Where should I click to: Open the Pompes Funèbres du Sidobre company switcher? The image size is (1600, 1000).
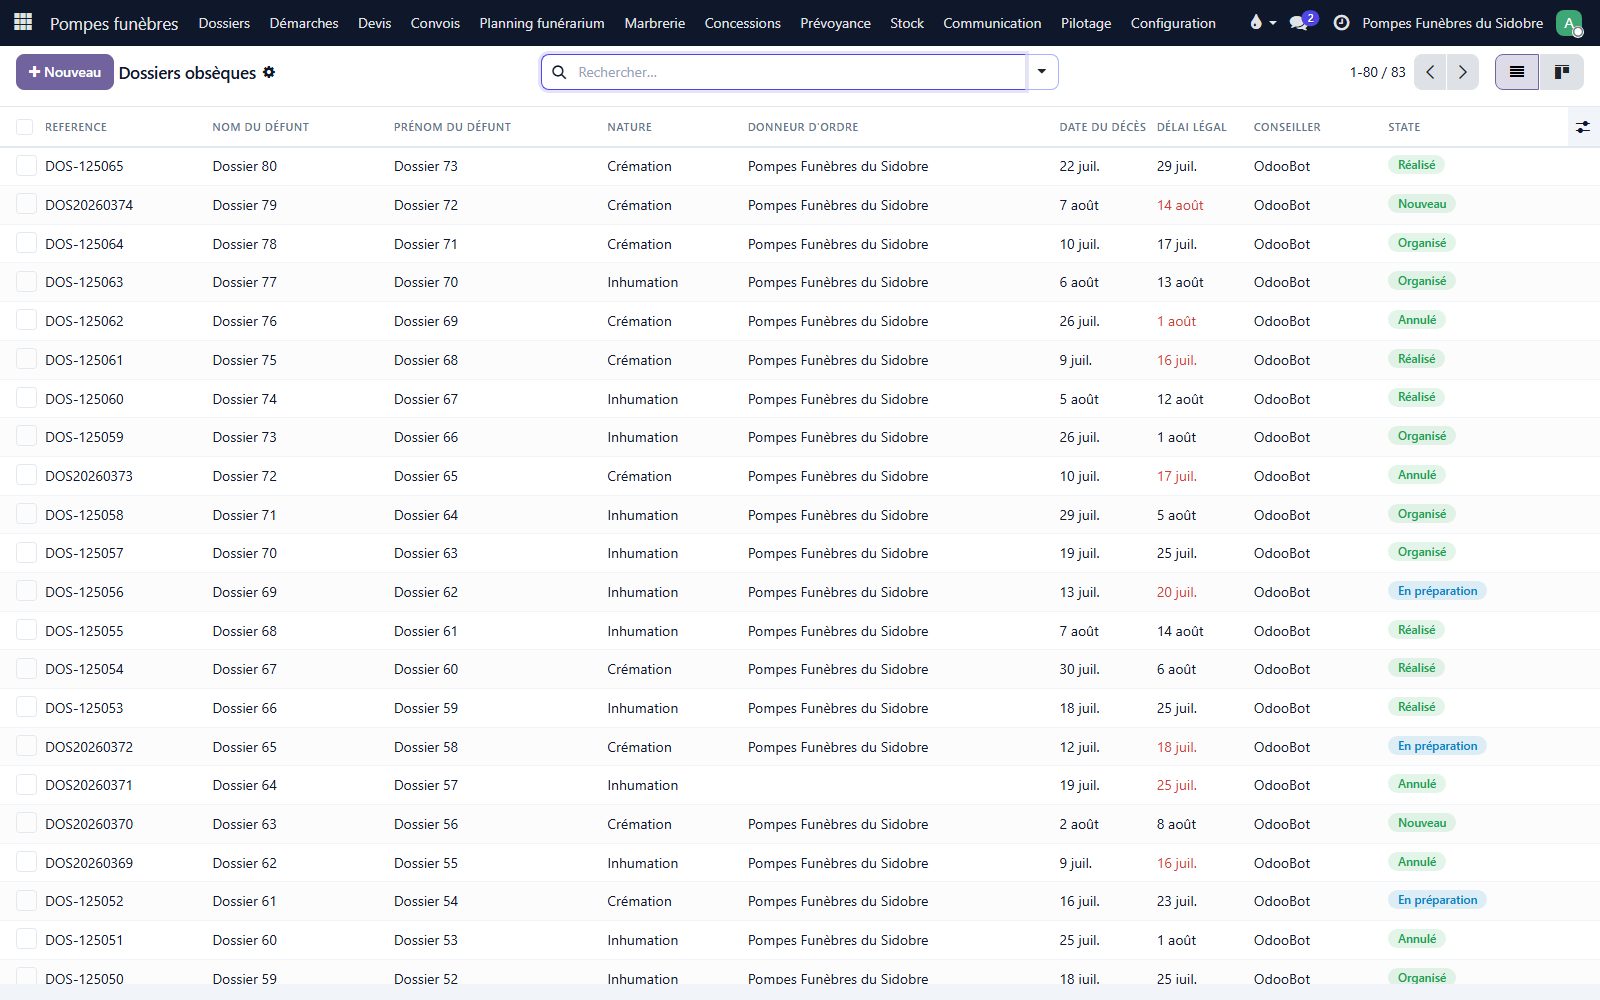(1452, 23)
